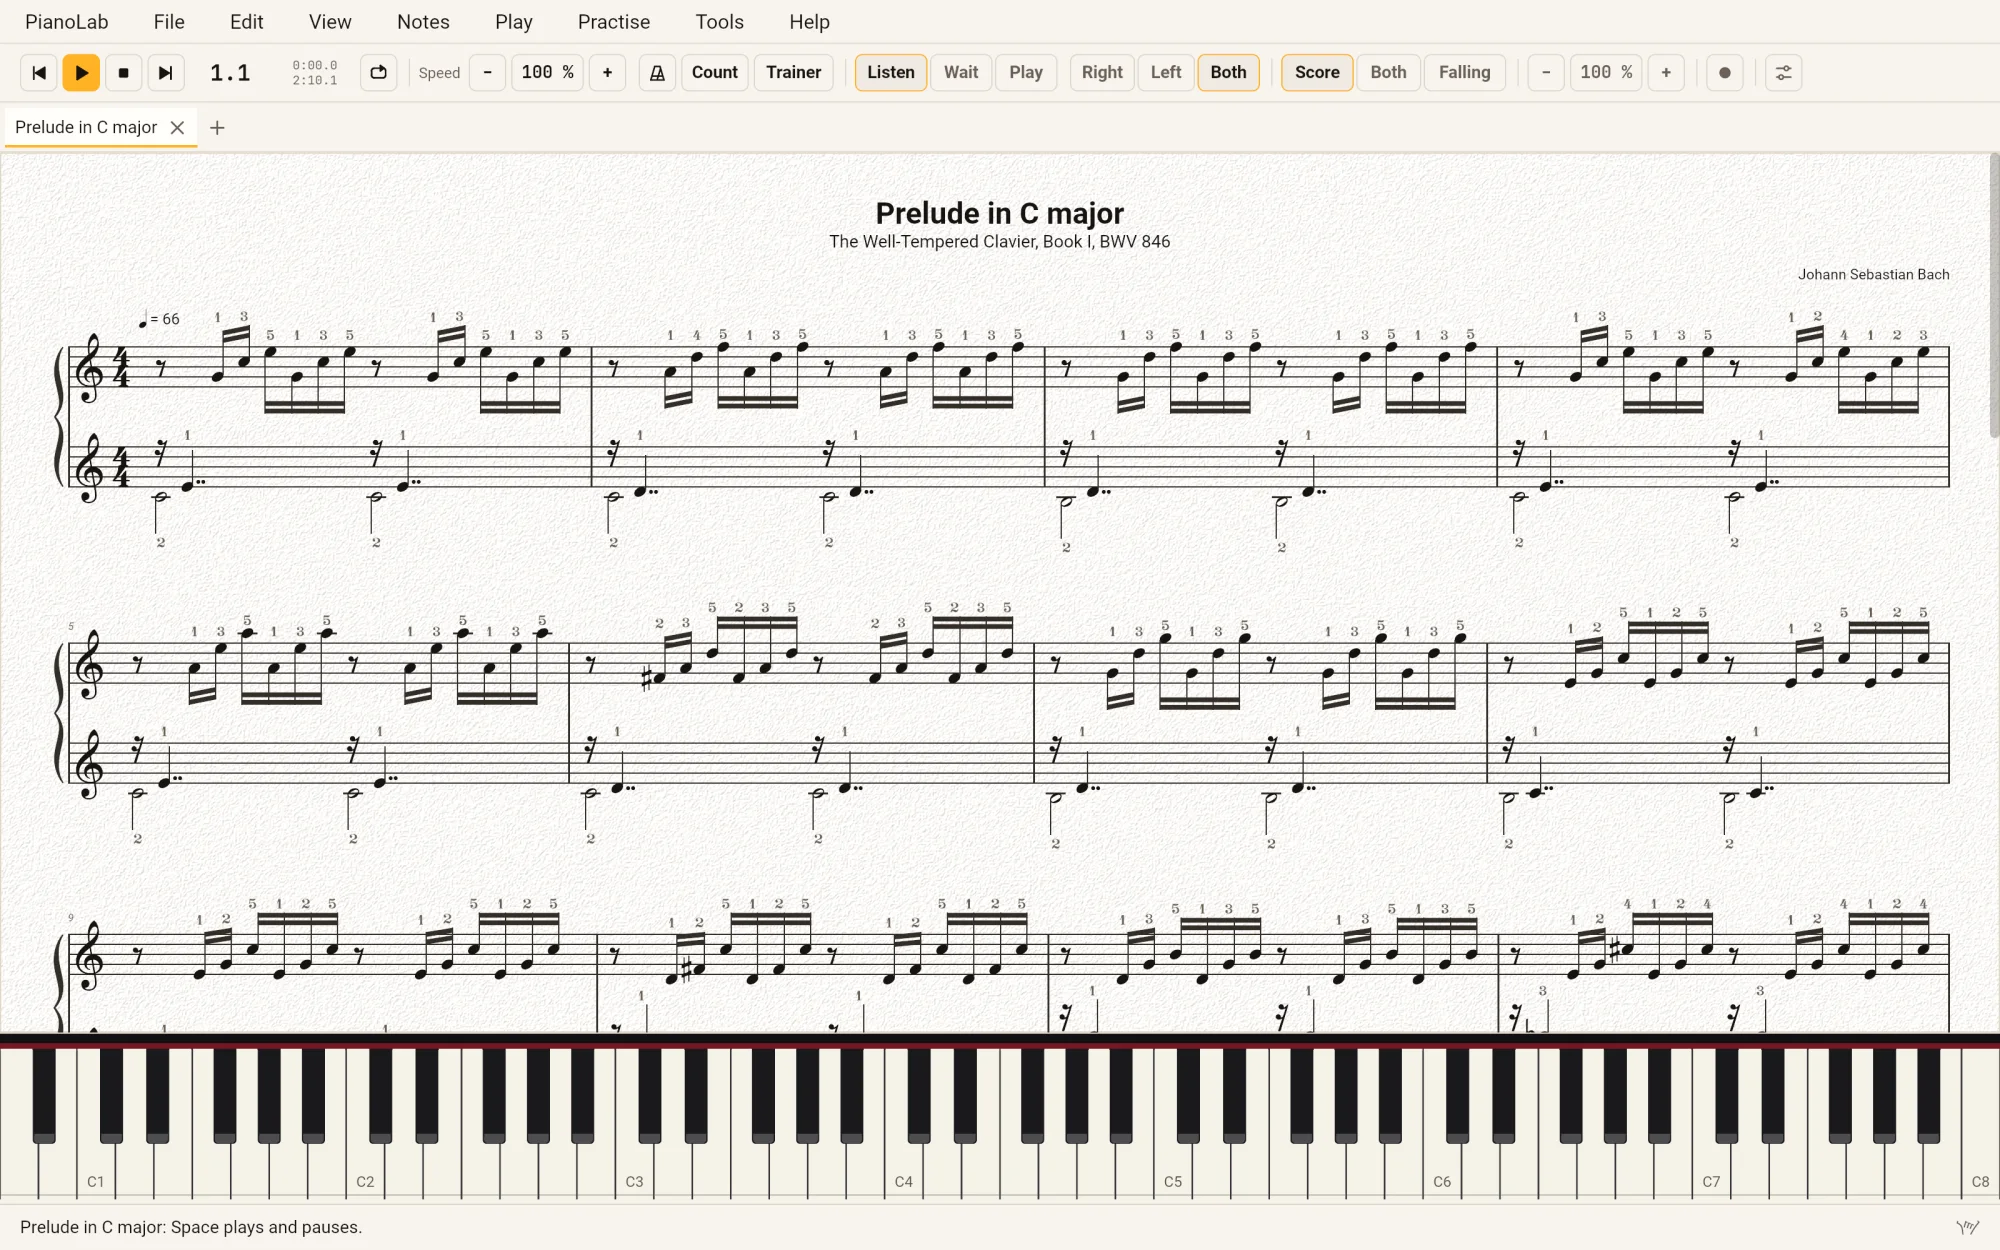Switch to Wait mode

pyautogui.click(x=961, y=72)
